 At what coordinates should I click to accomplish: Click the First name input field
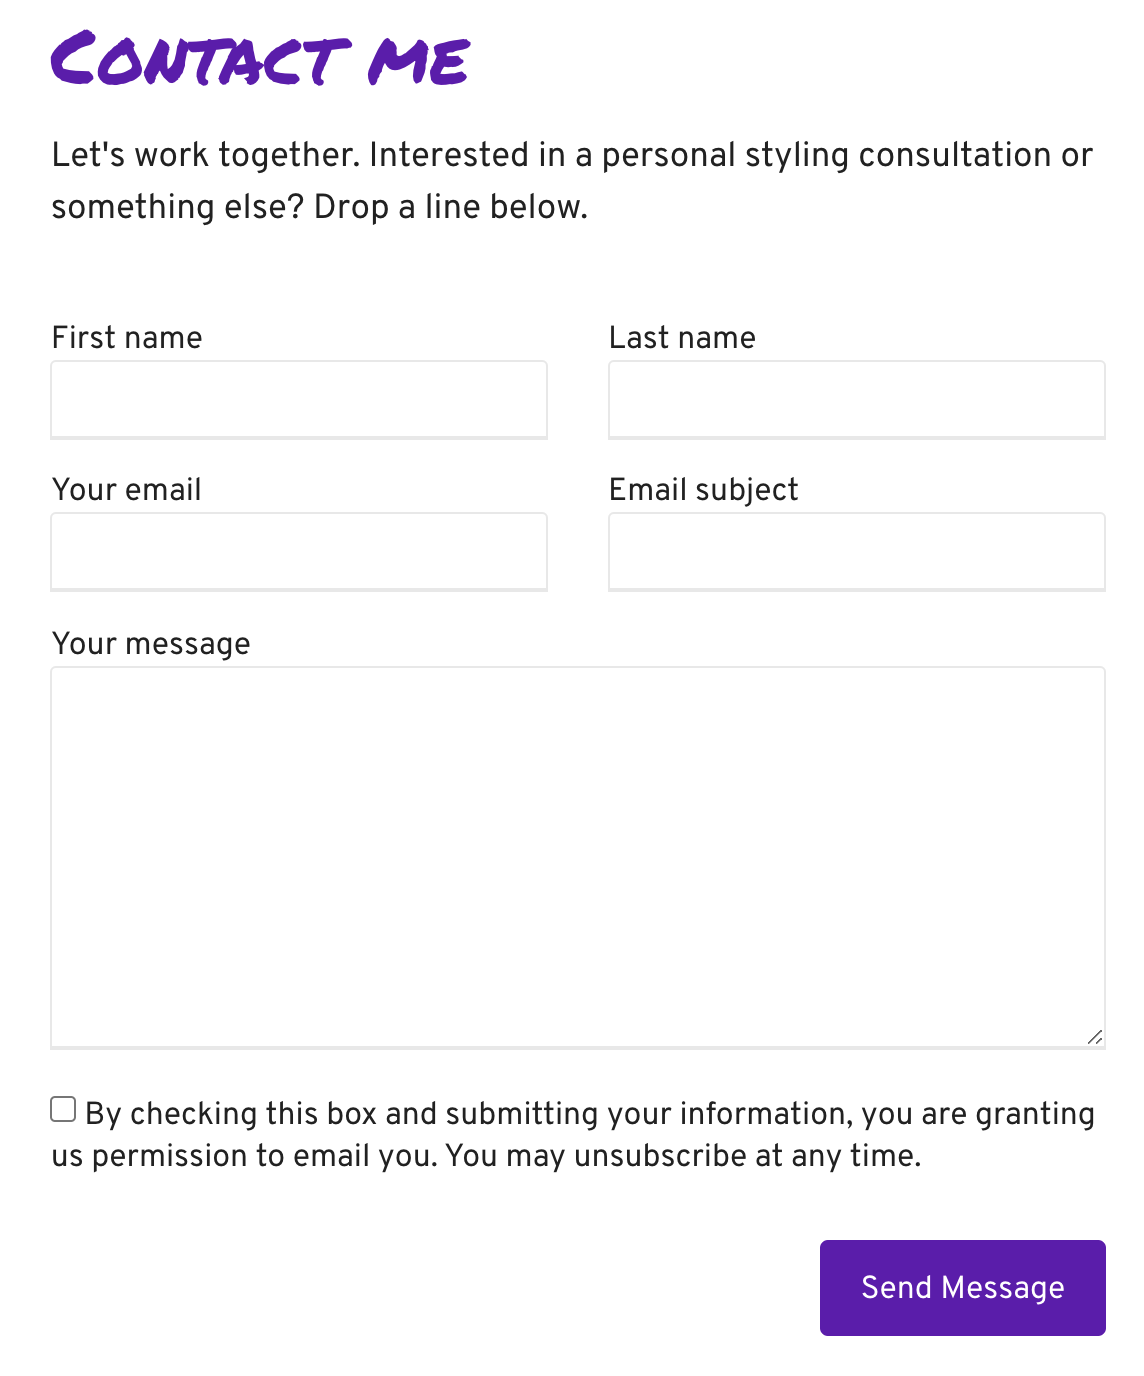[299, 399]
